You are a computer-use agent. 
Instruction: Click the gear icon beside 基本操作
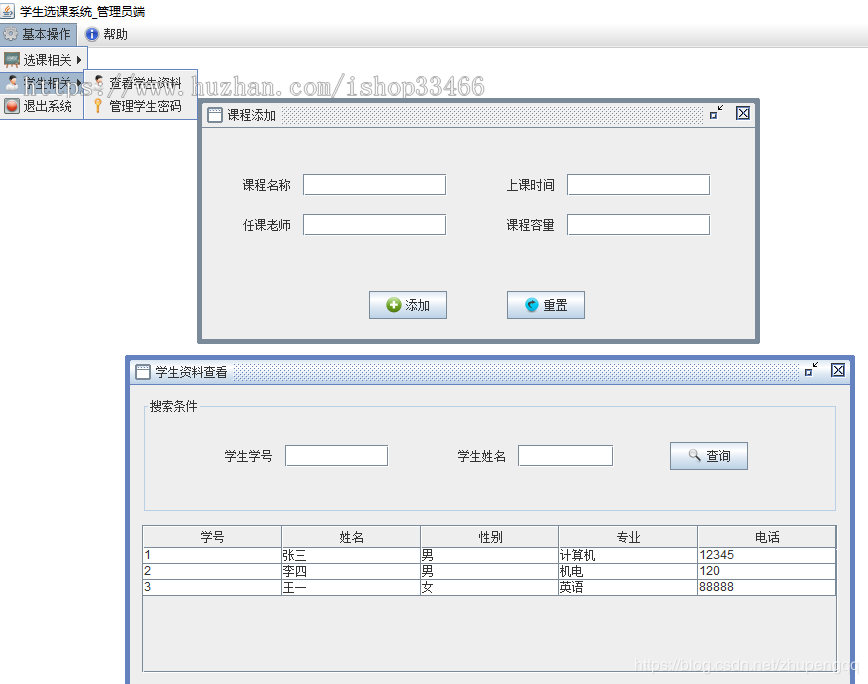tap(11, 34)
